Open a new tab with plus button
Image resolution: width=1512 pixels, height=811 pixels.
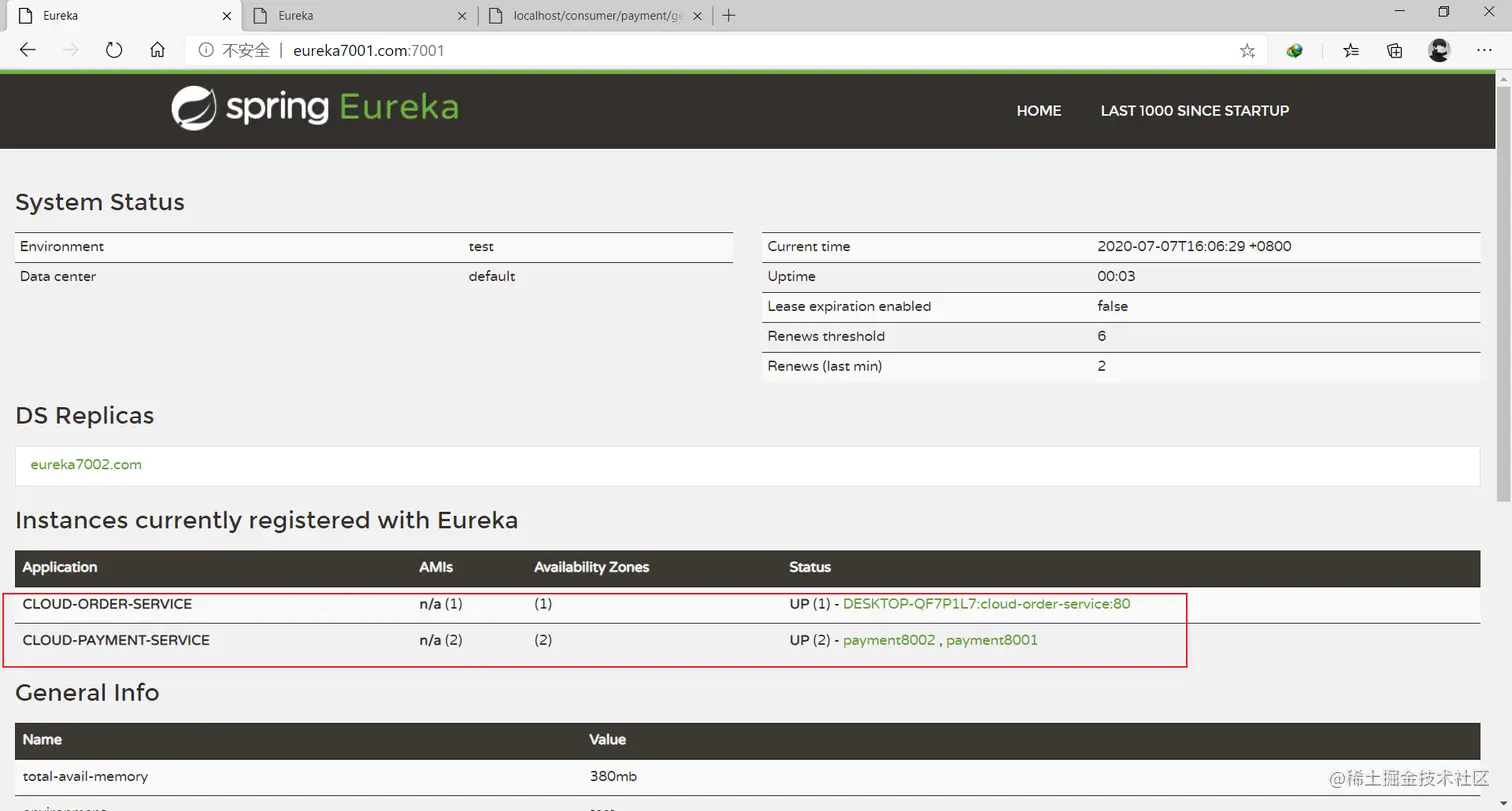[x=728, y=15]
